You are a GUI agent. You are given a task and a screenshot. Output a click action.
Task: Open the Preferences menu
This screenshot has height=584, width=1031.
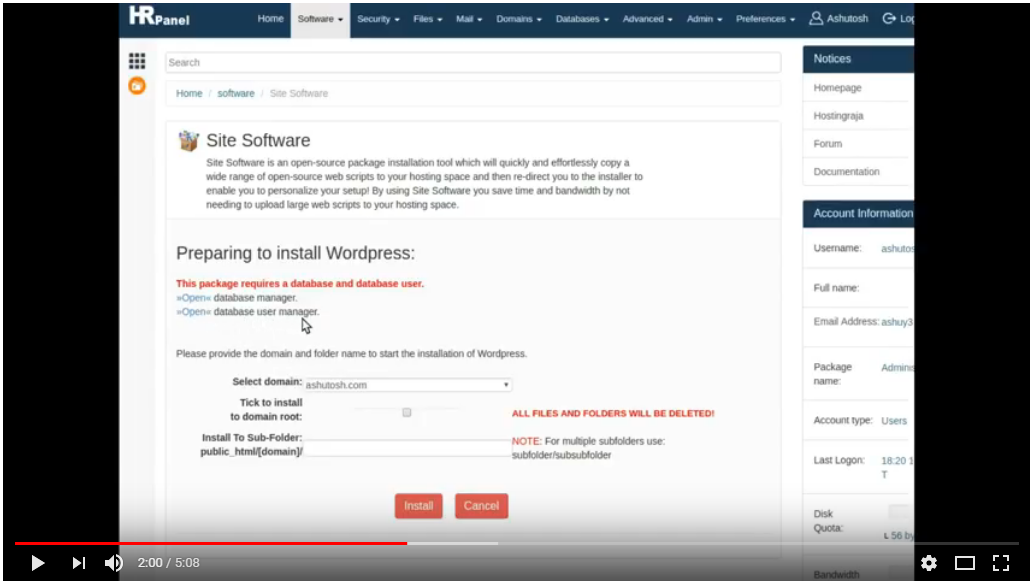click(x=765, y=19)
